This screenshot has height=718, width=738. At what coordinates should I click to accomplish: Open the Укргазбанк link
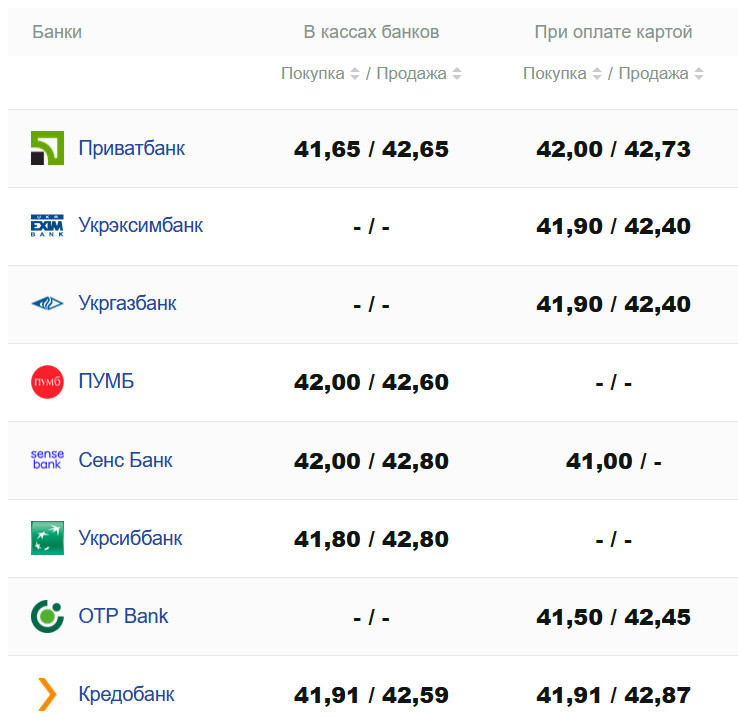tap(128, 303)
